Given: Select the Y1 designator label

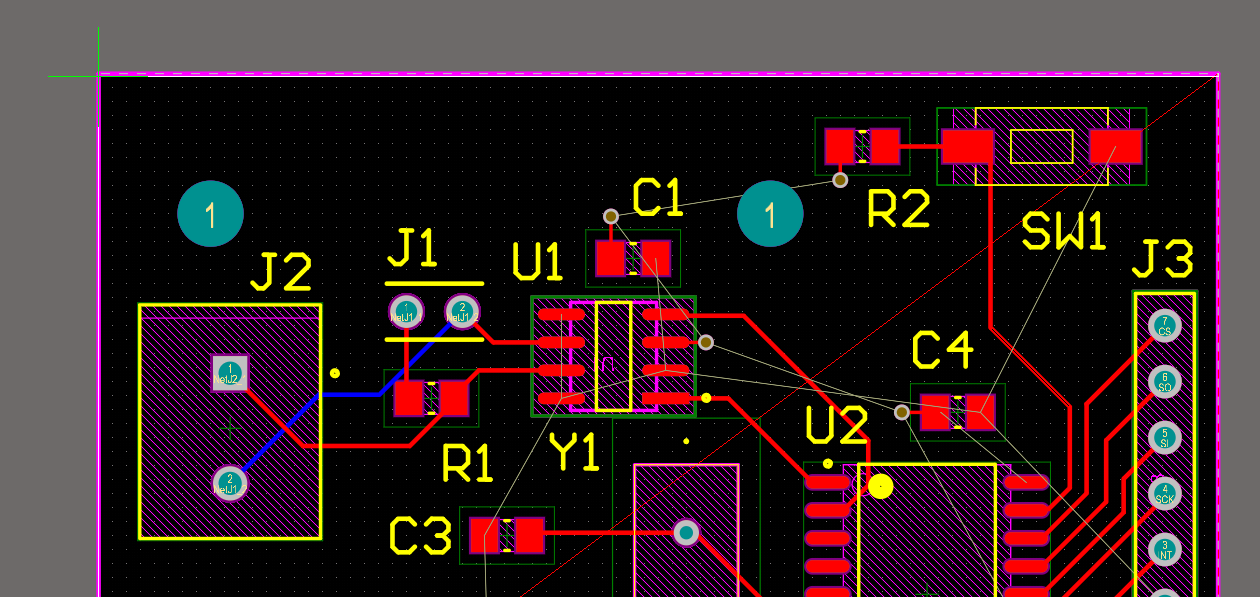Looking at the screenshot, I should click(575, 452).
